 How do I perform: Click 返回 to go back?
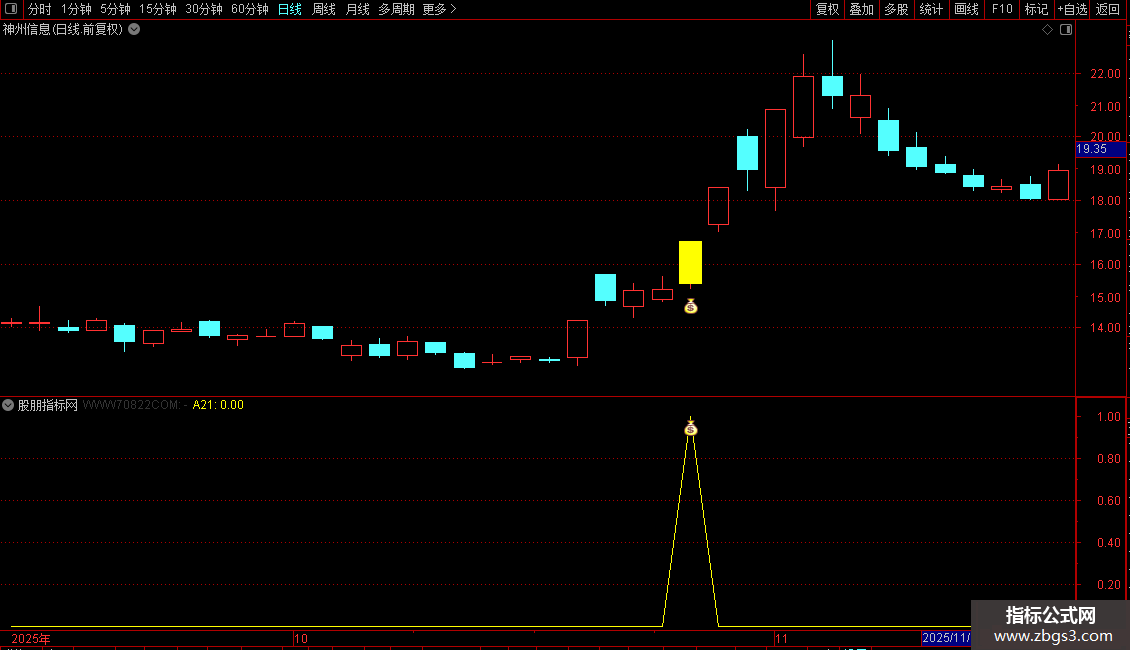point(1108,9)
